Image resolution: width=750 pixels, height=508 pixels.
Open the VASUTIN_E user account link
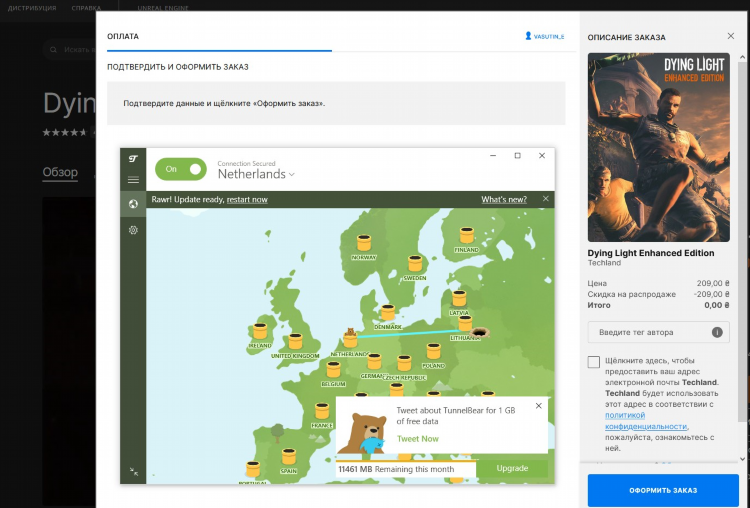(x=545, y=36)
